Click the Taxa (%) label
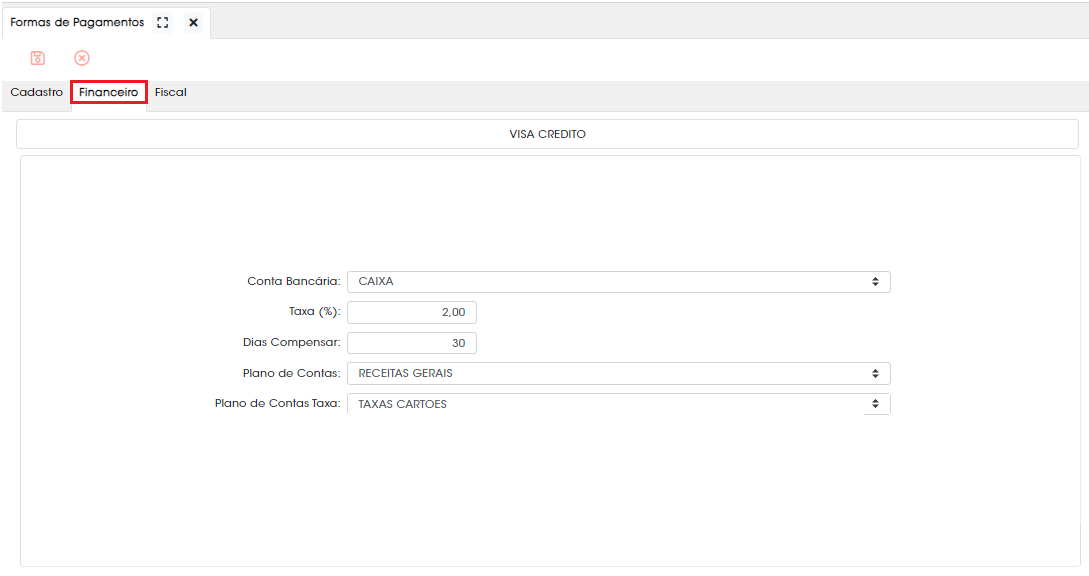Image resolution: width=1089 pixels, height=576 pixels. (315, 312)
